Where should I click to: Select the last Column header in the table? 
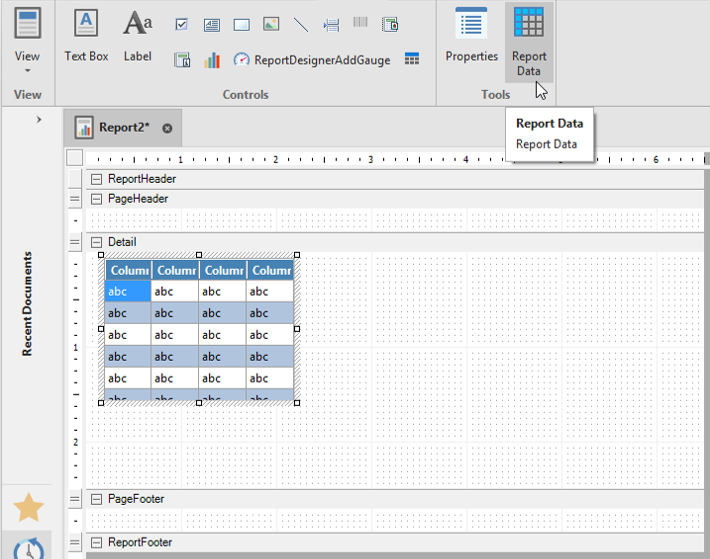271,270
